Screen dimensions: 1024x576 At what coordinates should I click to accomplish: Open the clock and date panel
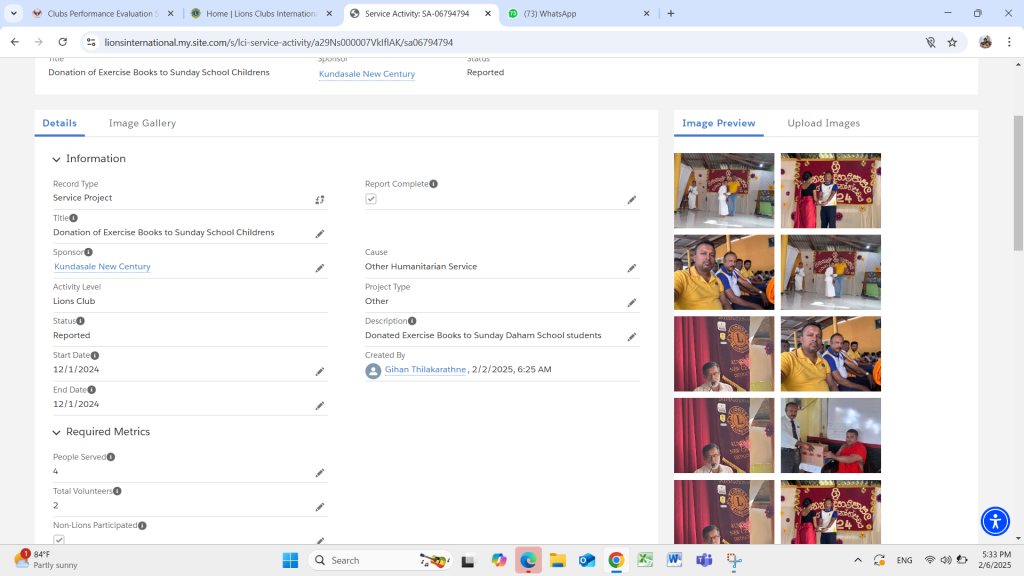[995, 560]
